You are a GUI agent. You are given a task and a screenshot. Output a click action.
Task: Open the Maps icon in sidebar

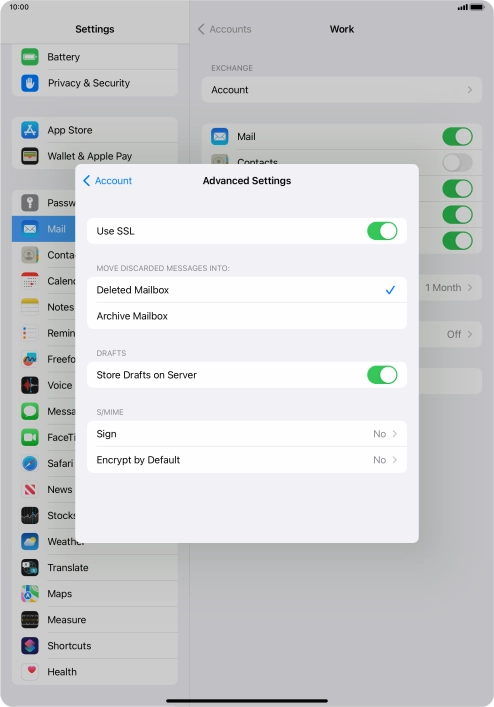[x=30, y=593]
